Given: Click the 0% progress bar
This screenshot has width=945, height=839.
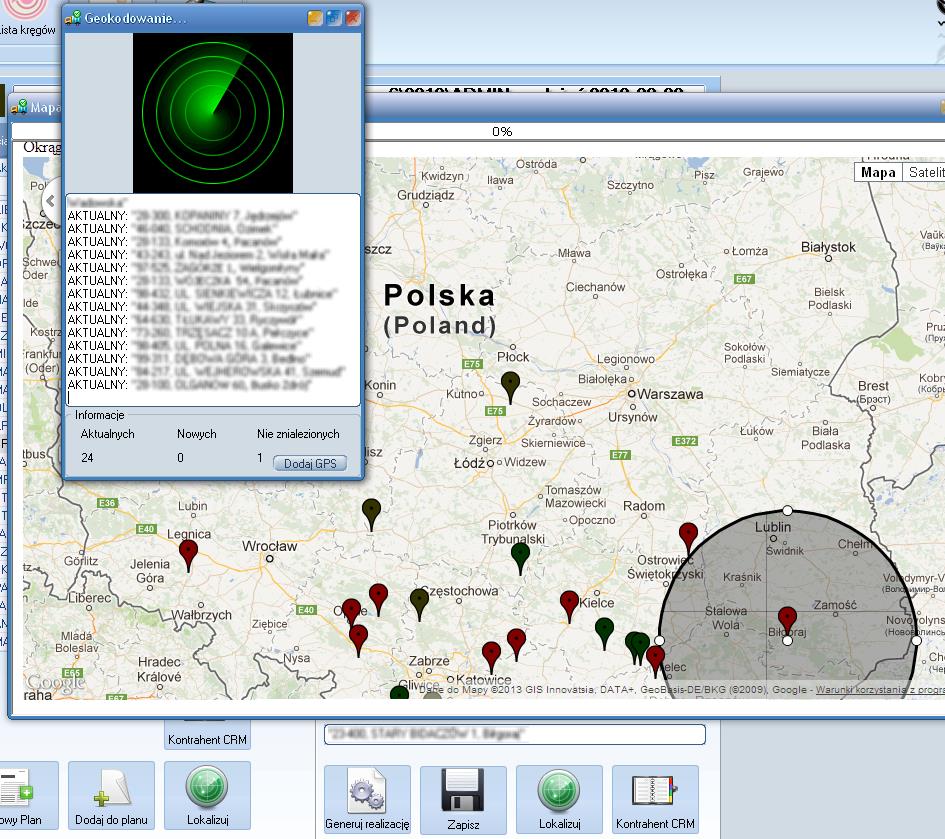Looking at the screenshot, I should 502,131.
